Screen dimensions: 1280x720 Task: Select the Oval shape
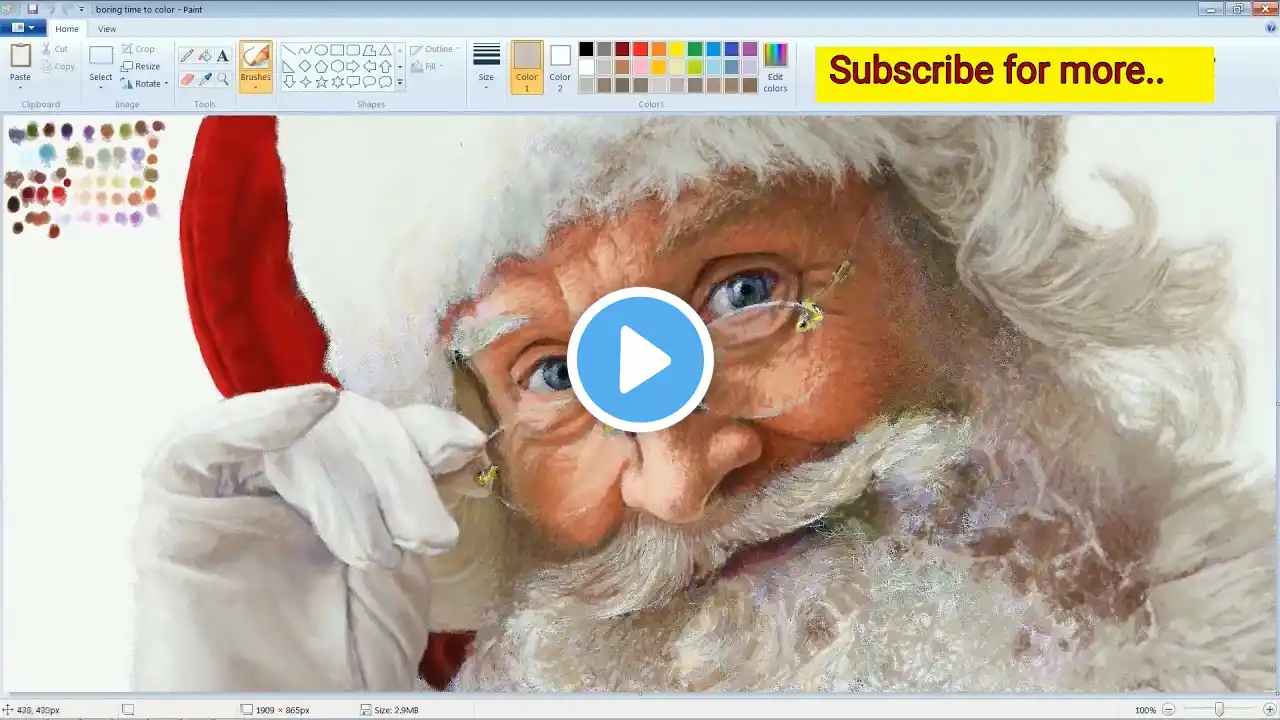tap(321, 50)
